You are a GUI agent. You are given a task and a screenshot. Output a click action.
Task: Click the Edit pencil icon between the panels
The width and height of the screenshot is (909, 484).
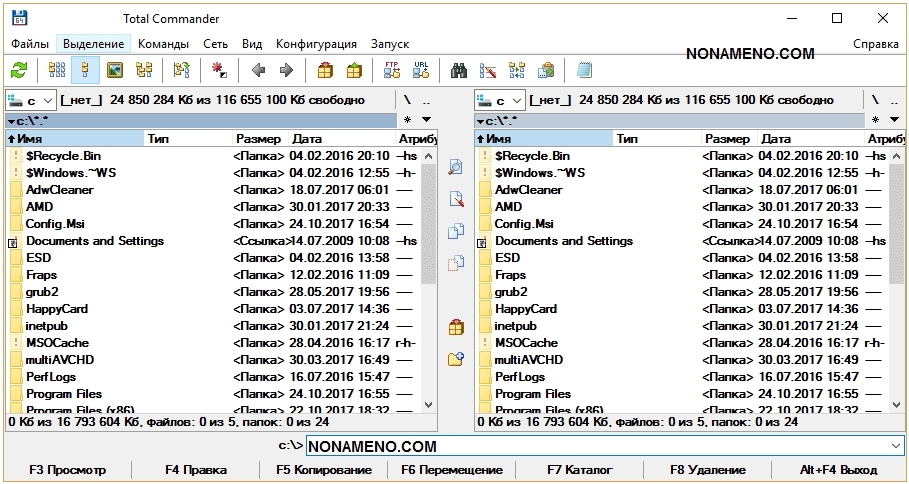pyautogui.click(x=456, y=199)
